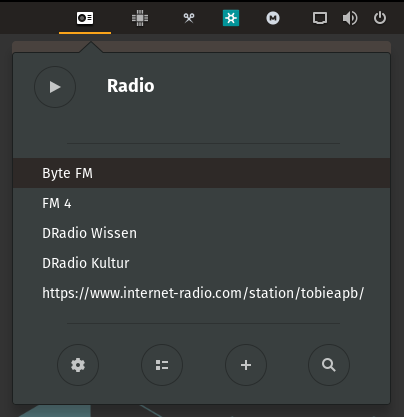The width and height of the screenshot is (404, 417).
Task: Select the Byte FM station
Action: tap(201, 173)
